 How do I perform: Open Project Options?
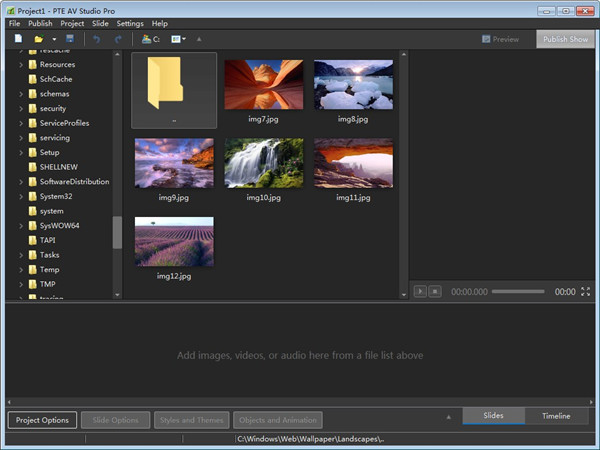pyautogui.click(x=42, y=420)
